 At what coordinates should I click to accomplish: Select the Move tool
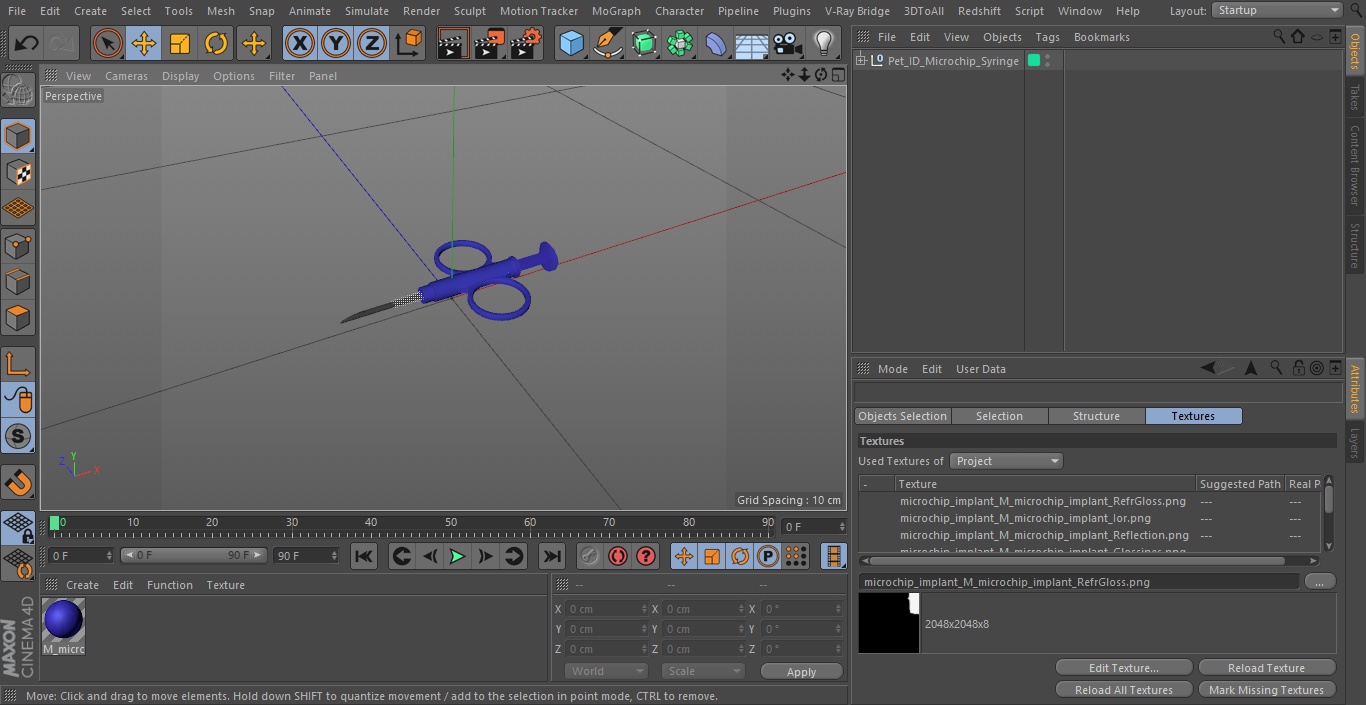click(144, 44)
